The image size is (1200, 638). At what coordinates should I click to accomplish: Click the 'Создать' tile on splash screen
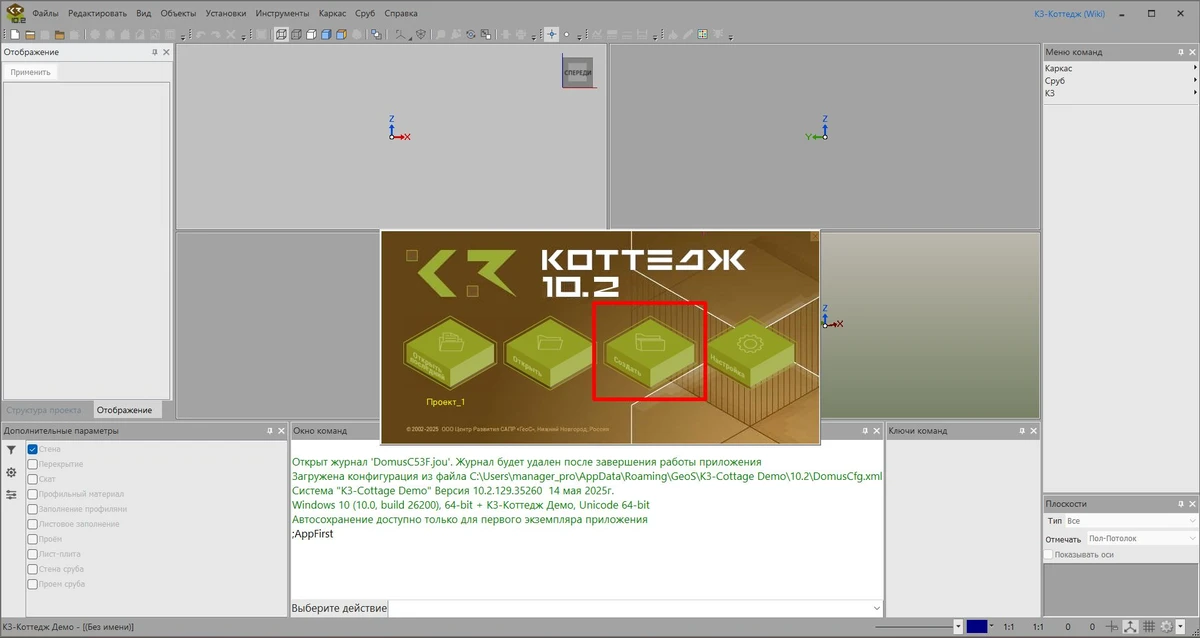(649, 352)
